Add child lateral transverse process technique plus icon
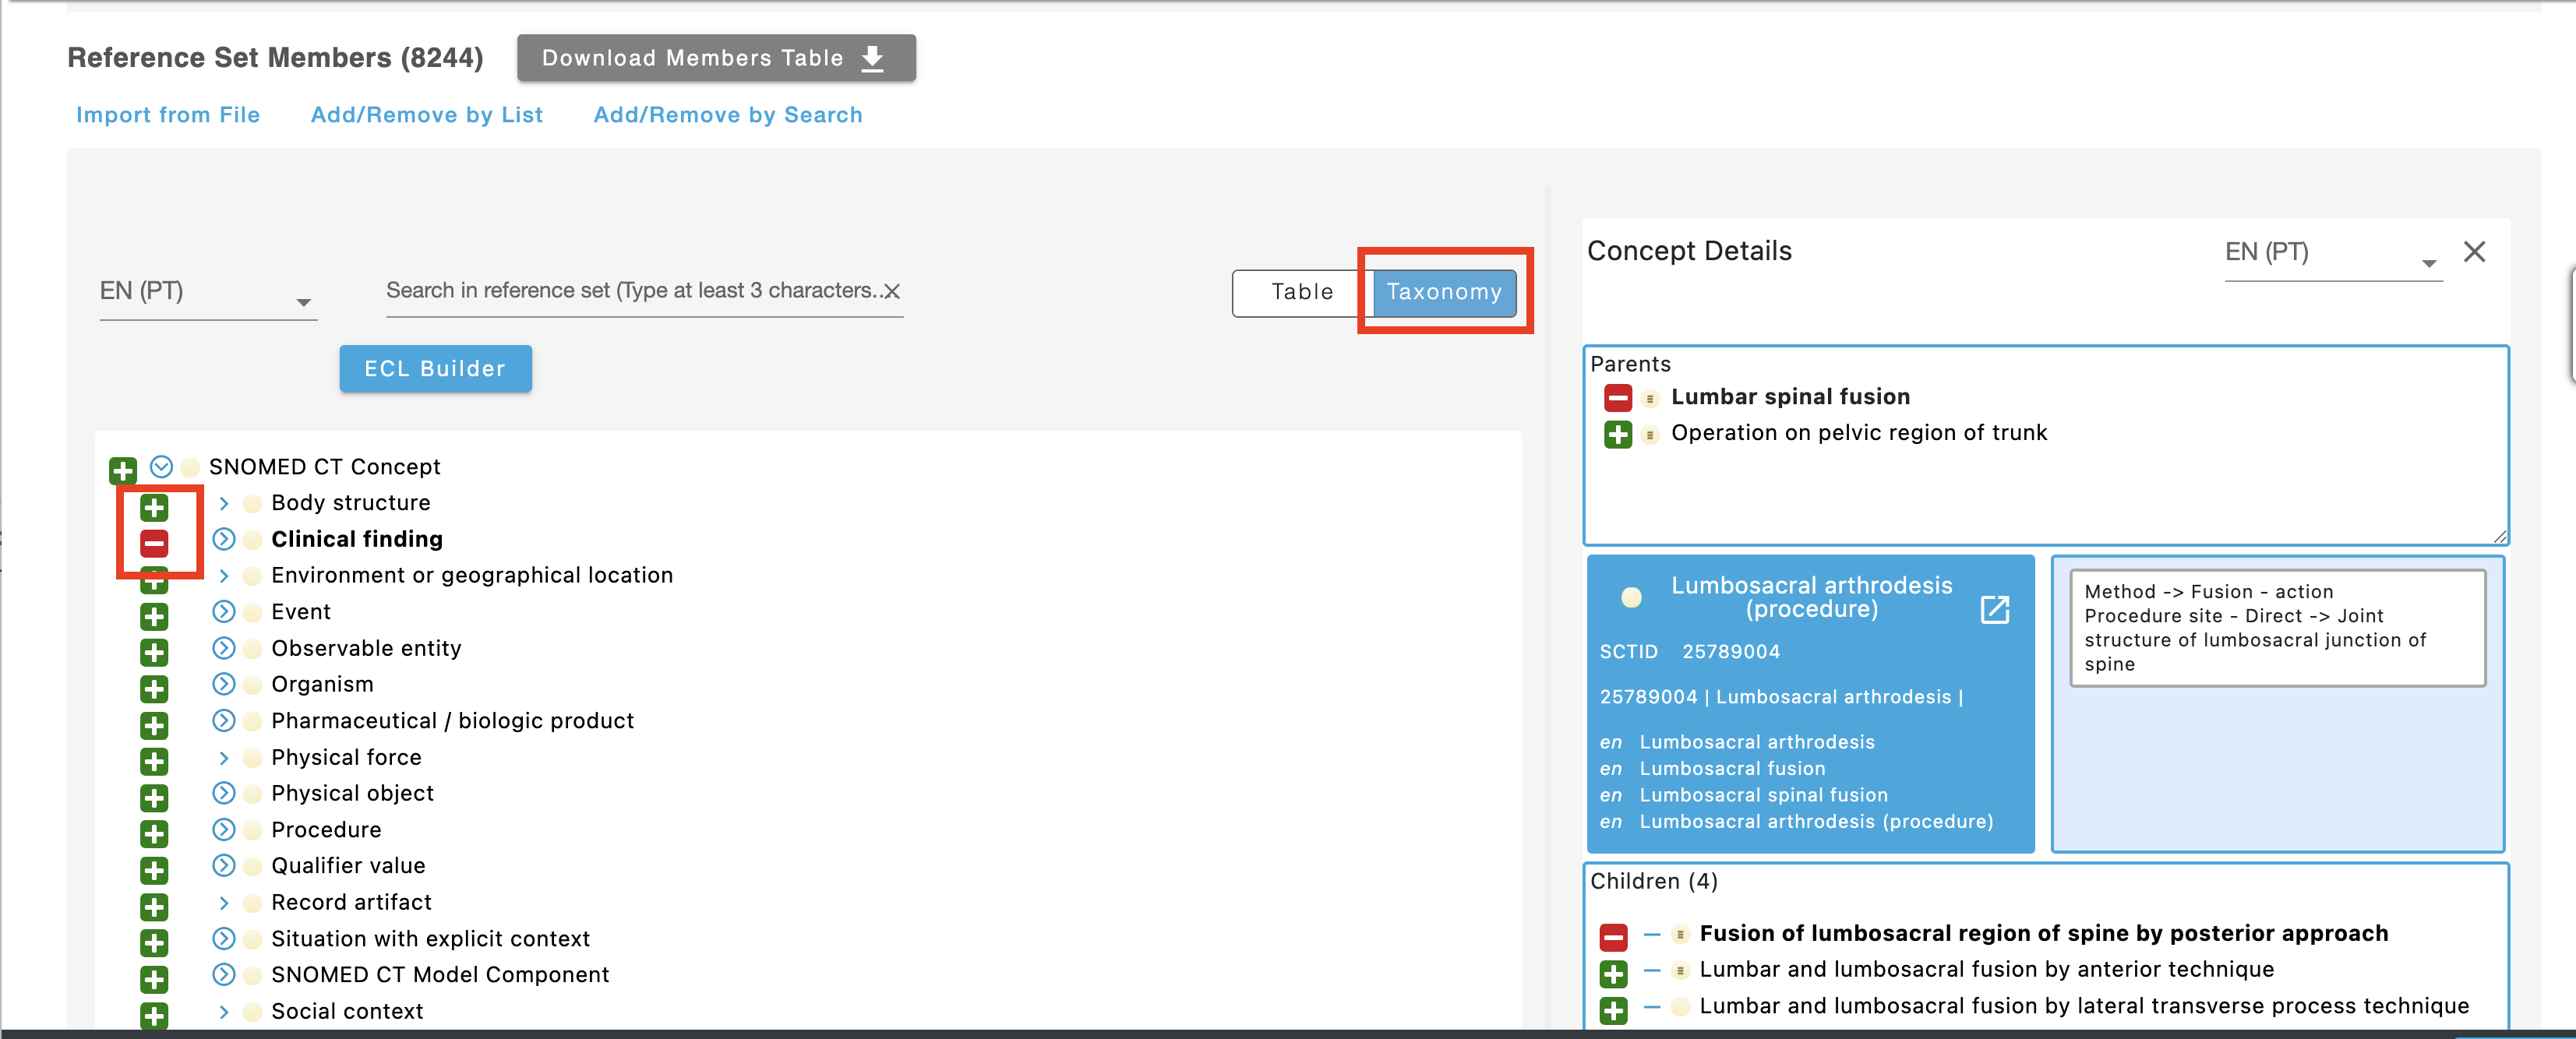Viewport: 2576px width, 1039px height. [1613, 1010]
